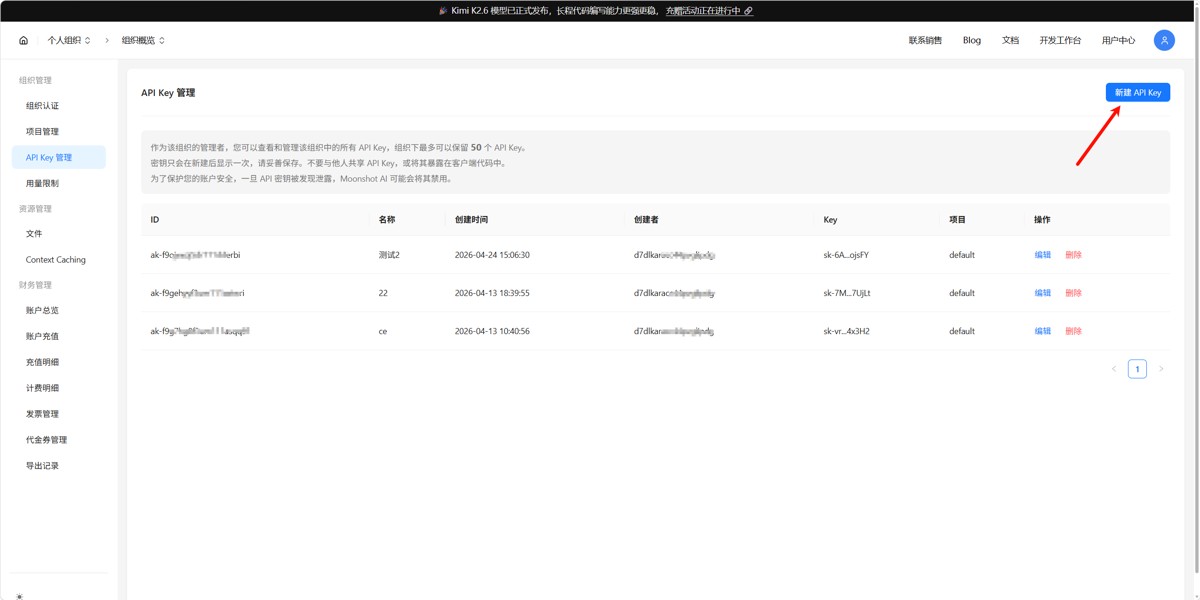Click 编辑 for the key named ce
1200x600 pixels.
click(x=1043, y=331)
